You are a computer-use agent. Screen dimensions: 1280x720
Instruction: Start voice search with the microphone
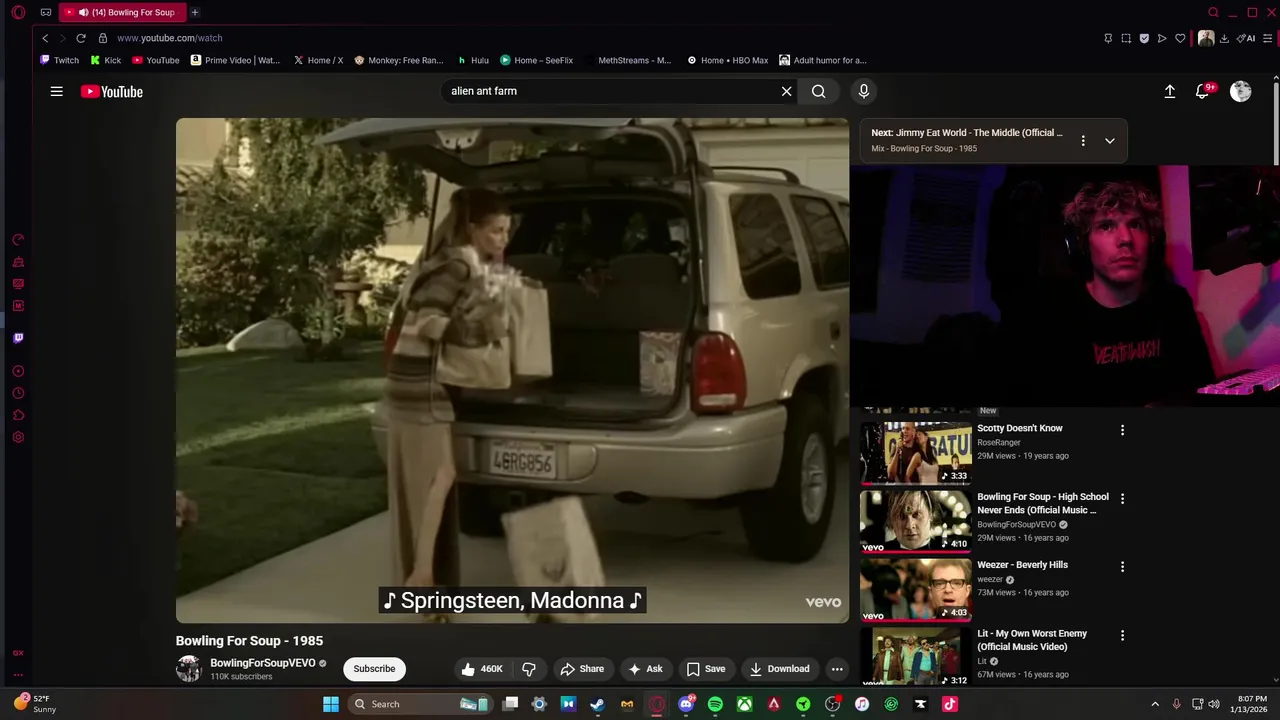tap(864, 91)
